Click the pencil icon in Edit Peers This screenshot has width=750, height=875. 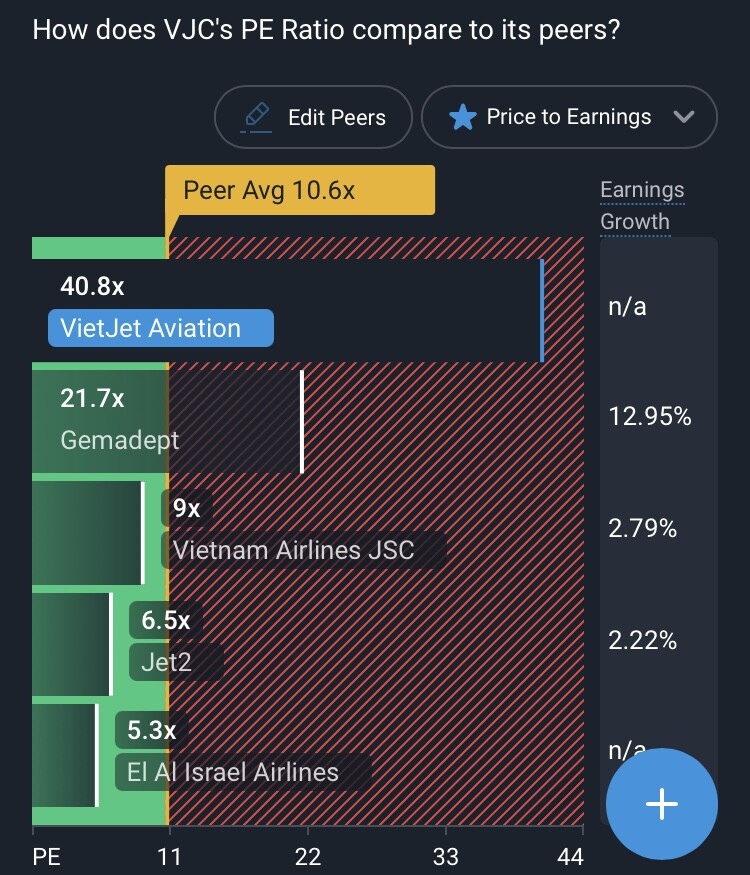258,117
